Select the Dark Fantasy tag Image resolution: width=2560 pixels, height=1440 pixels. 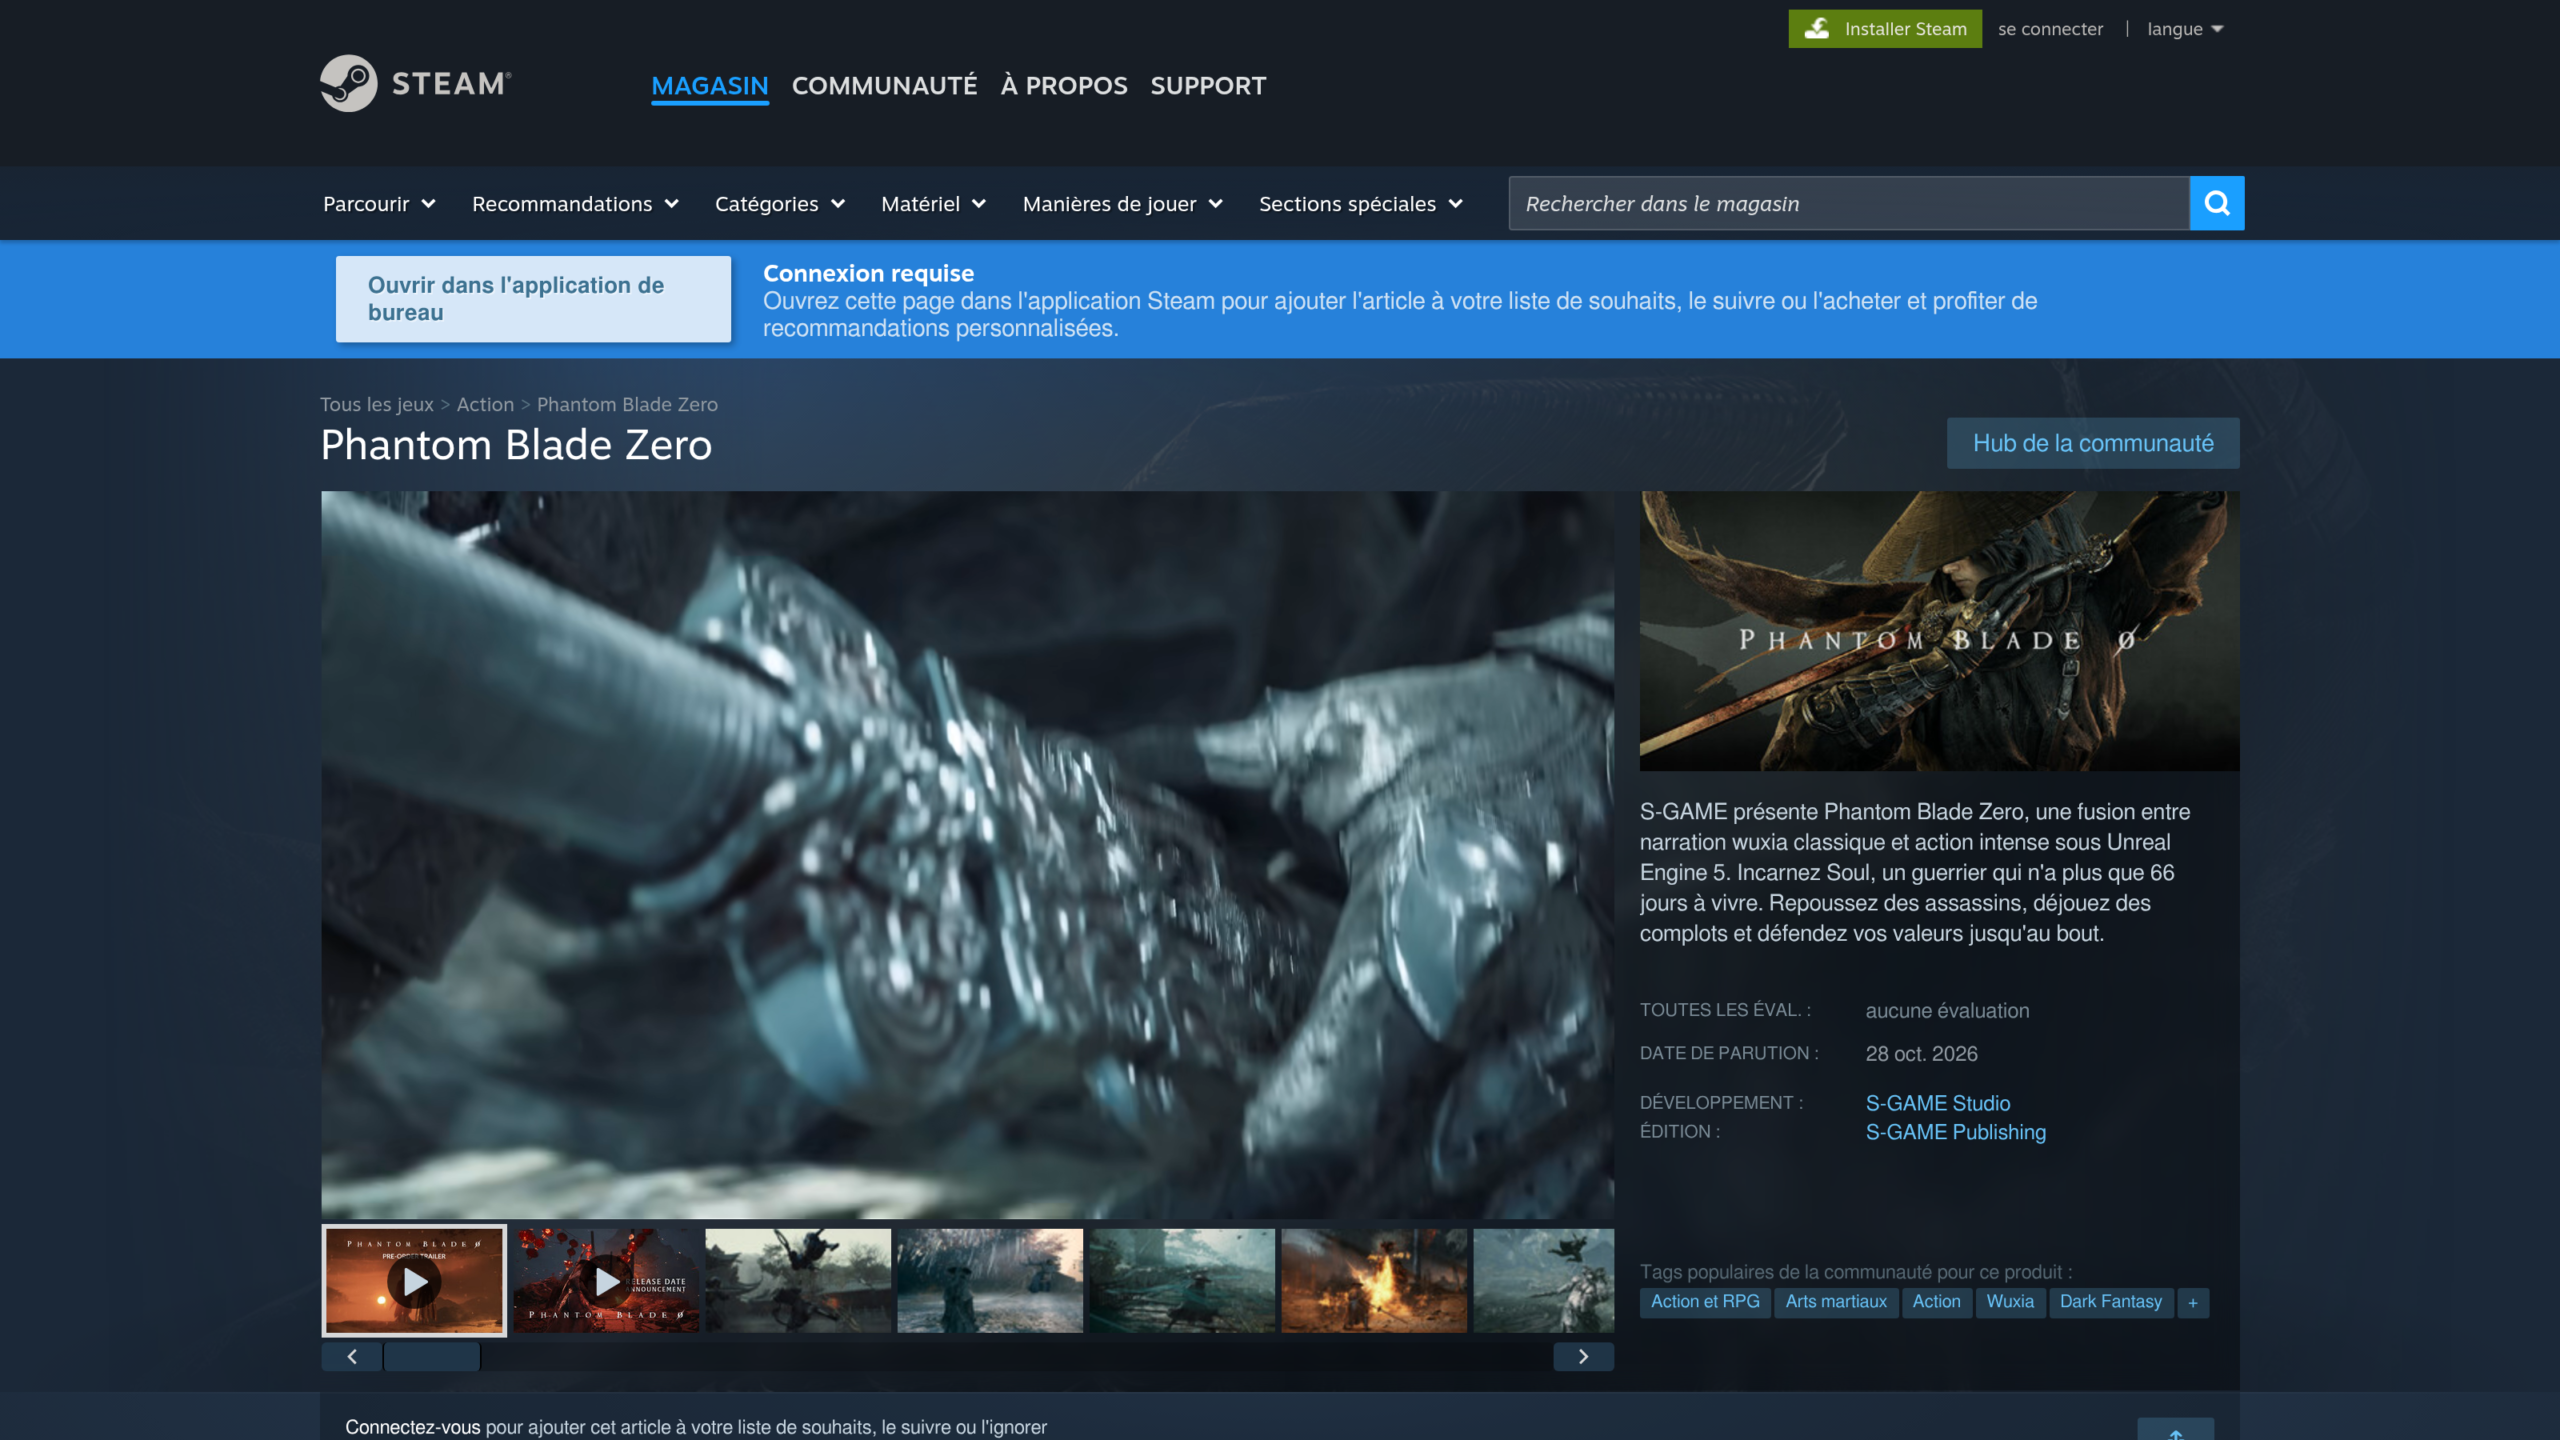point(2111,1302)
